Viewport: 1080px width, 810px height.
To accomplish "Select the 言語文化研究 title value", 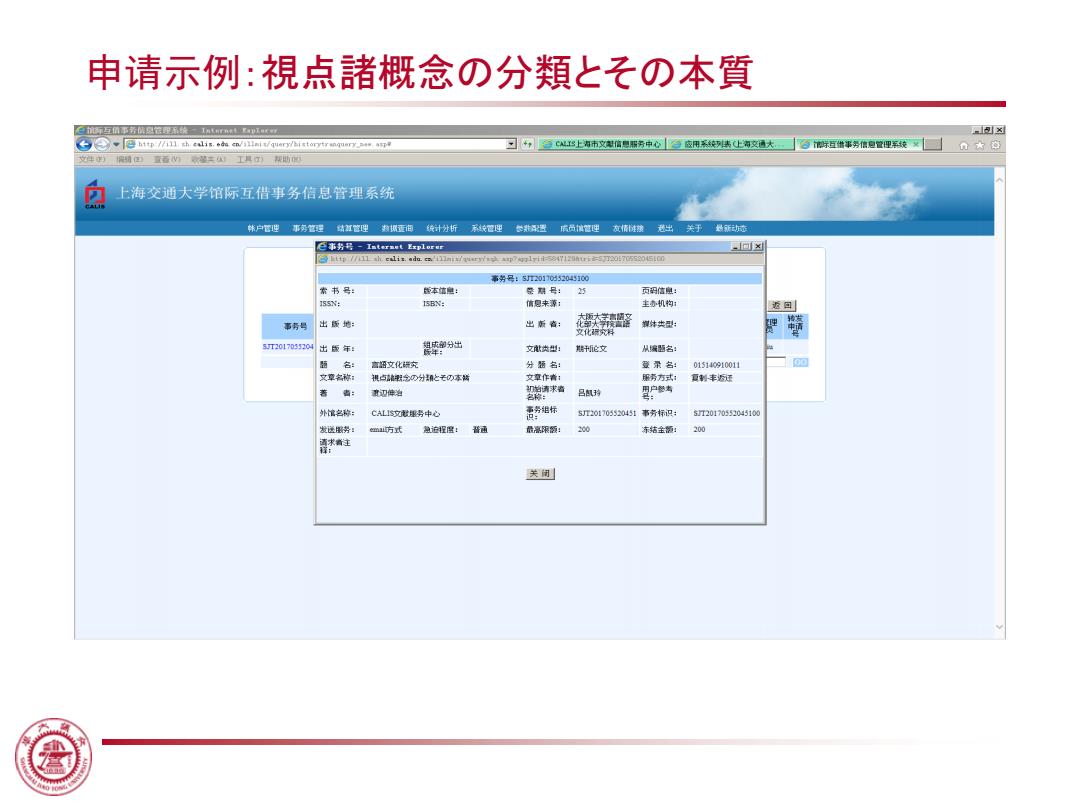I will point(395,365).
